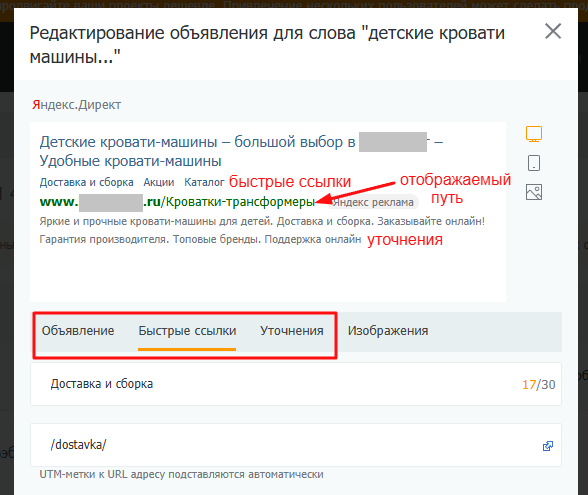Click the ad headline Детские кровати-машины
This screenshot has width=588, height=495.
point(242,152)
